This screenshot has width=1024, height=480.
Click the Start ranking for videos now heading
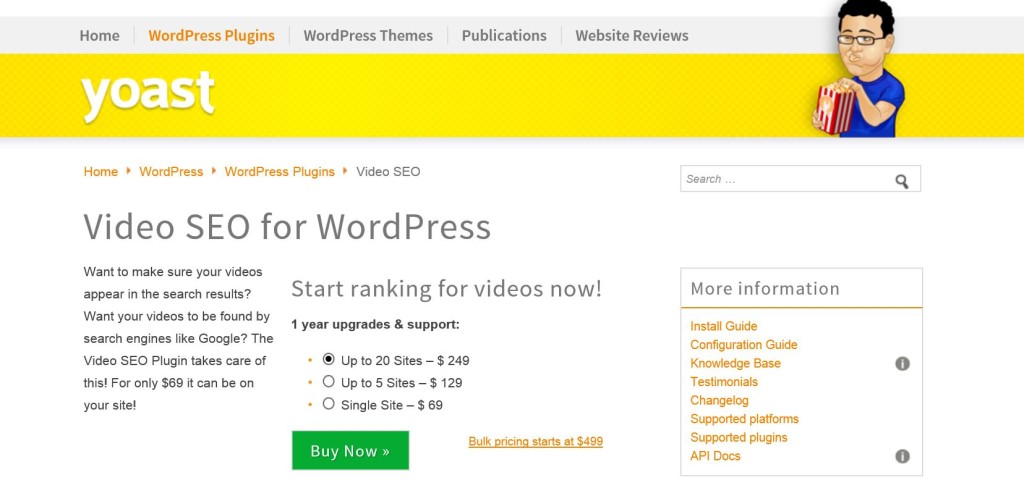[x=446, y=289]
